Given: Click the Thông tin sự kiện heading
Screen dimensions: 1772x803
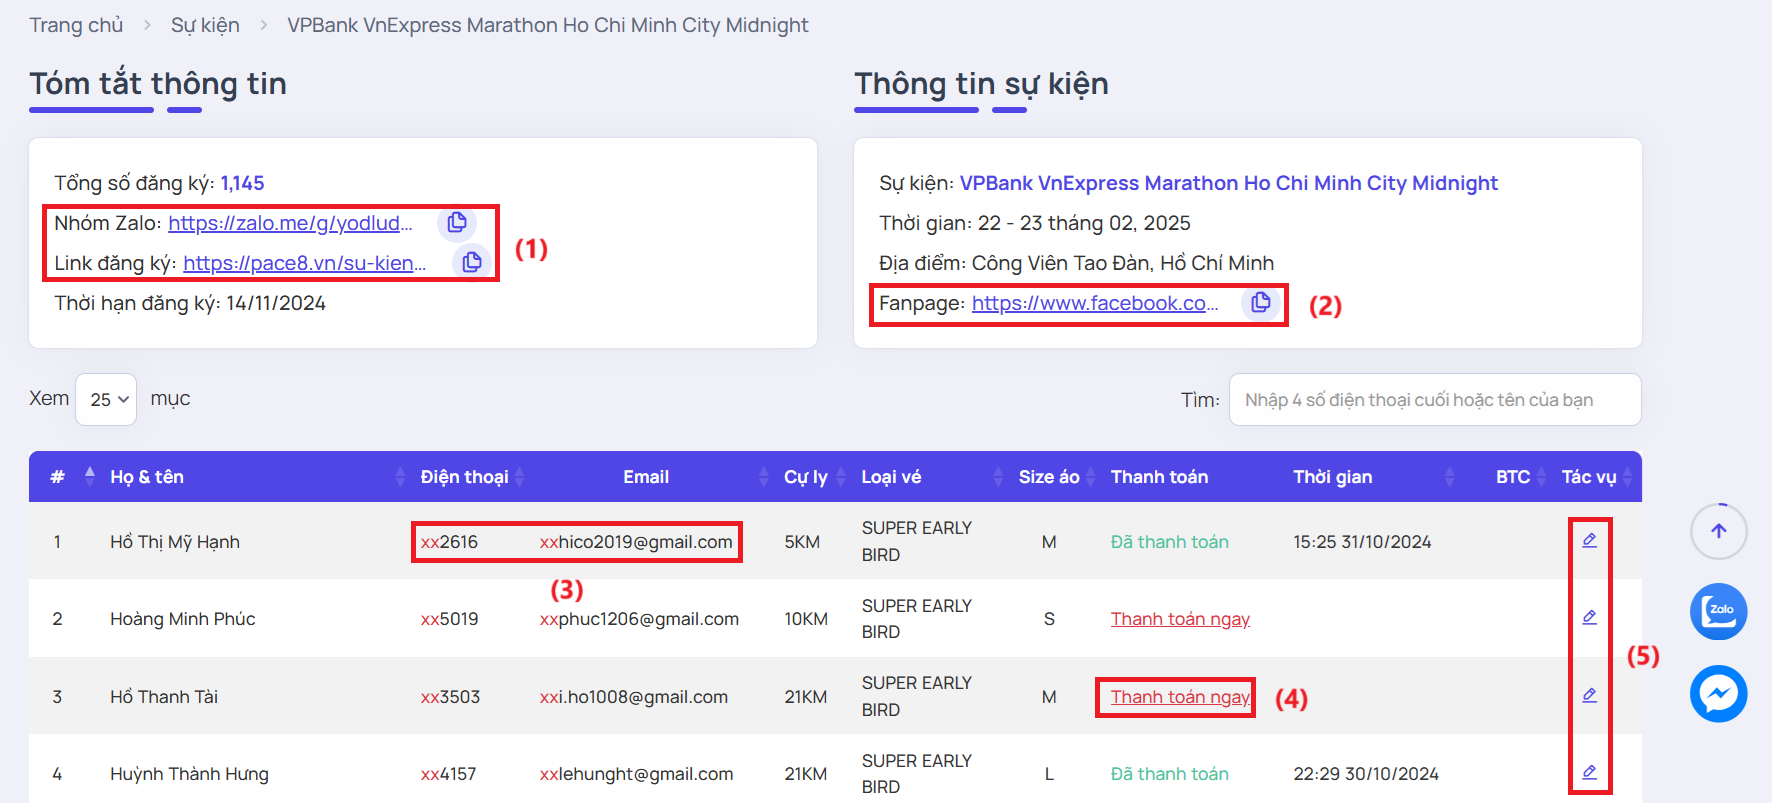Looking at the screenshot, I should 981,84.
